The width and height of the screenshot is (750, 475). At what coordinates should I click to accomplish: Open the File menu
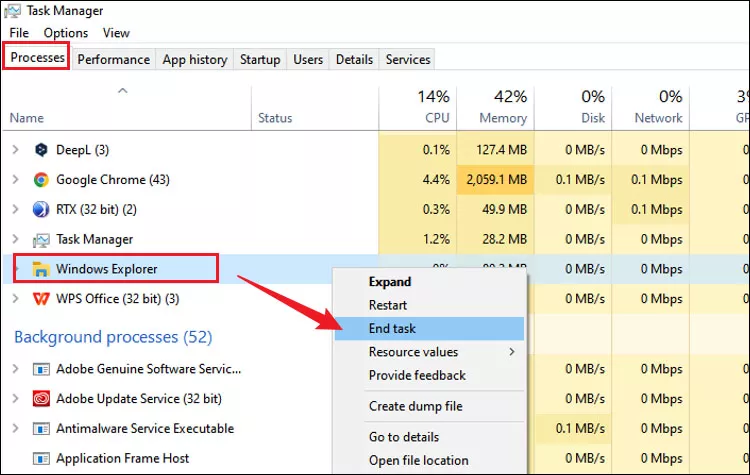[x=19, y=33]
